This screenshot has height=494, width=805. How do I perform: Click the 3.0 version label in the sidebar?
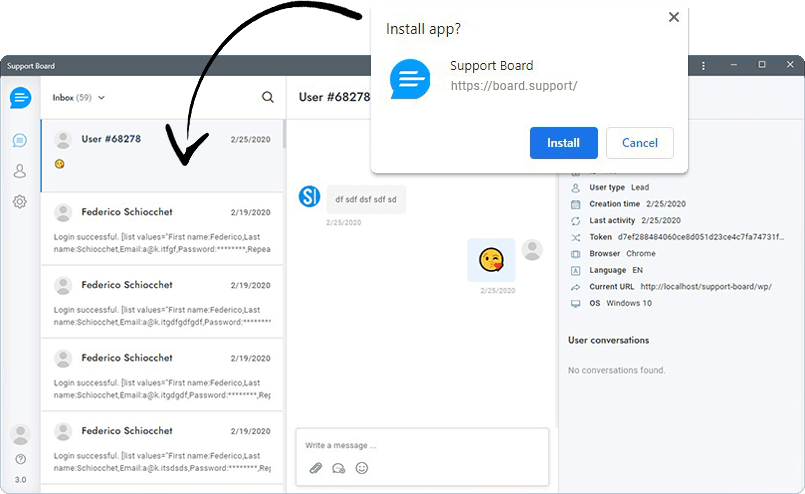21,480
